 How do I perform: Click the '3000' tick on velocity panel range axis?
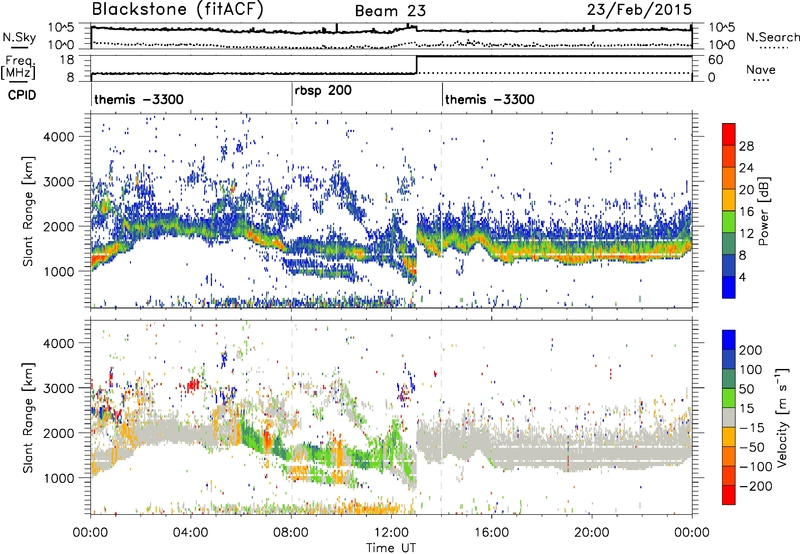click(x=58, y=388)
